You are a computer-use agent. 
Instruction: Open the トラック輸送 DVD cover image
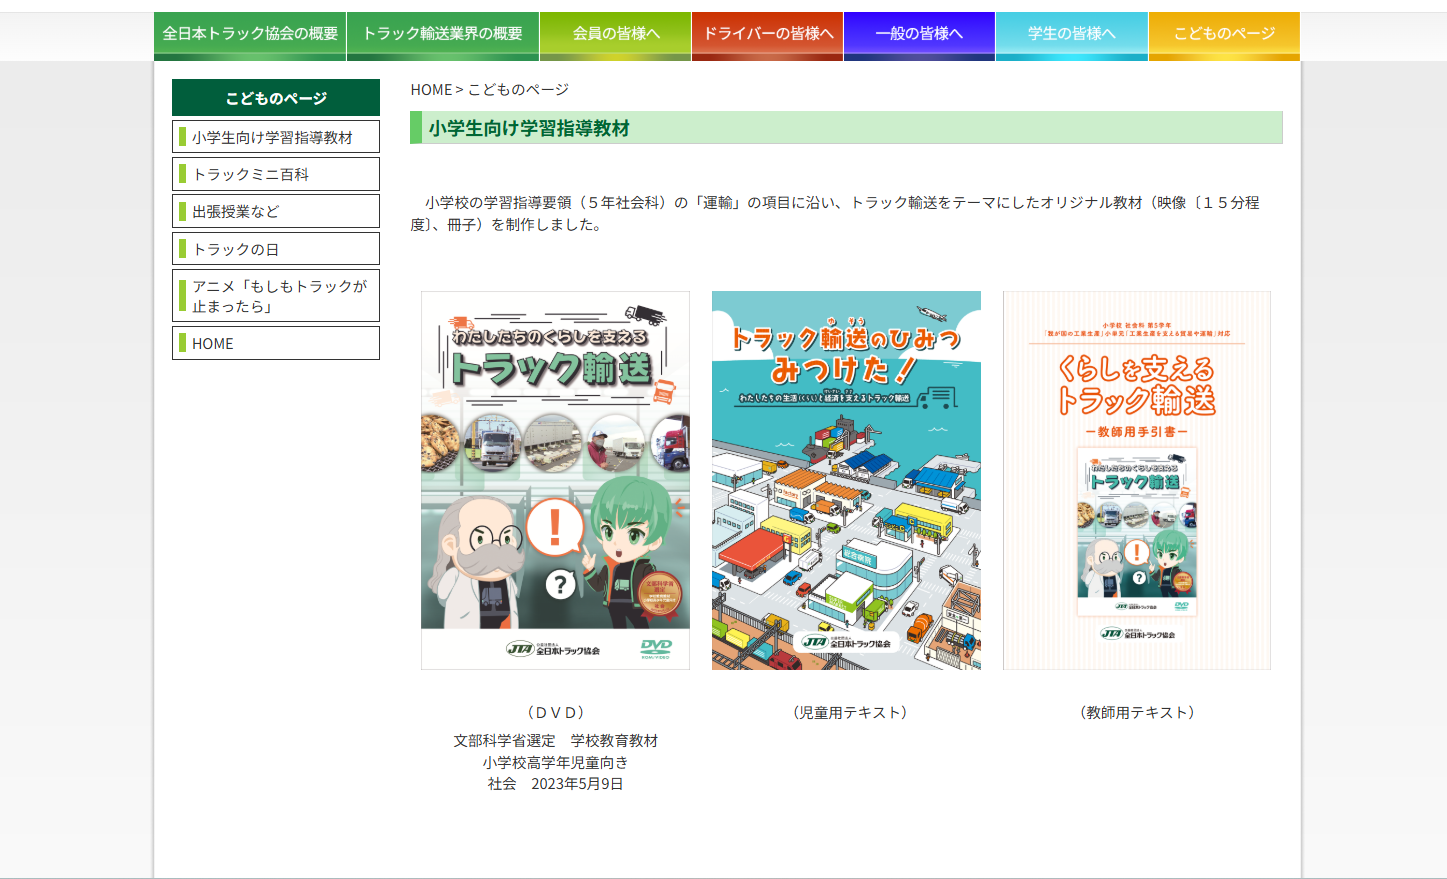tap(555, 480)
